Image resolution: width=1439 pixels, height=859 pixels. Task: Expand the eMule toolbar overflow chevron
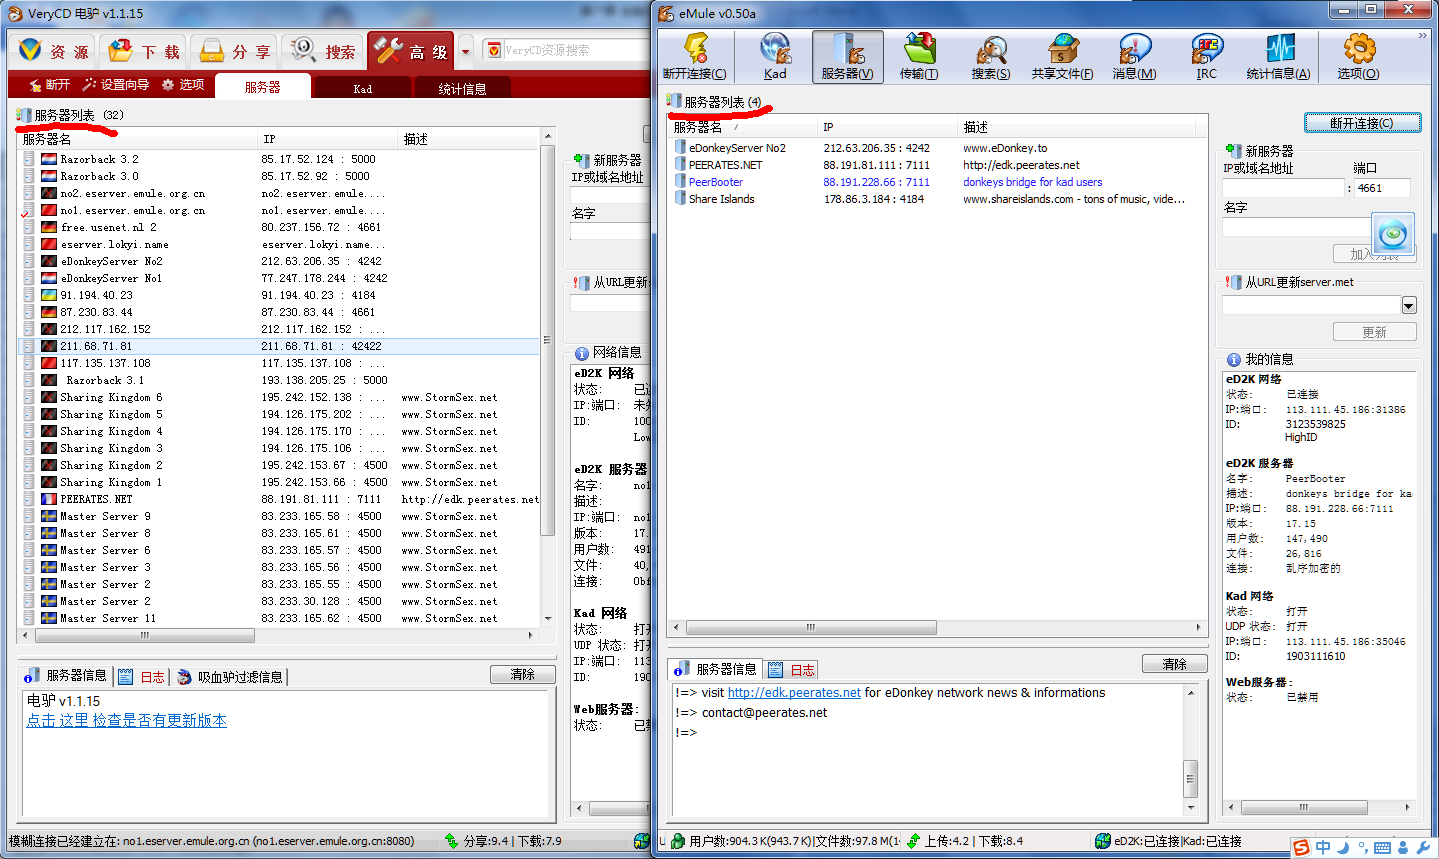click(x=1422, y=36)
